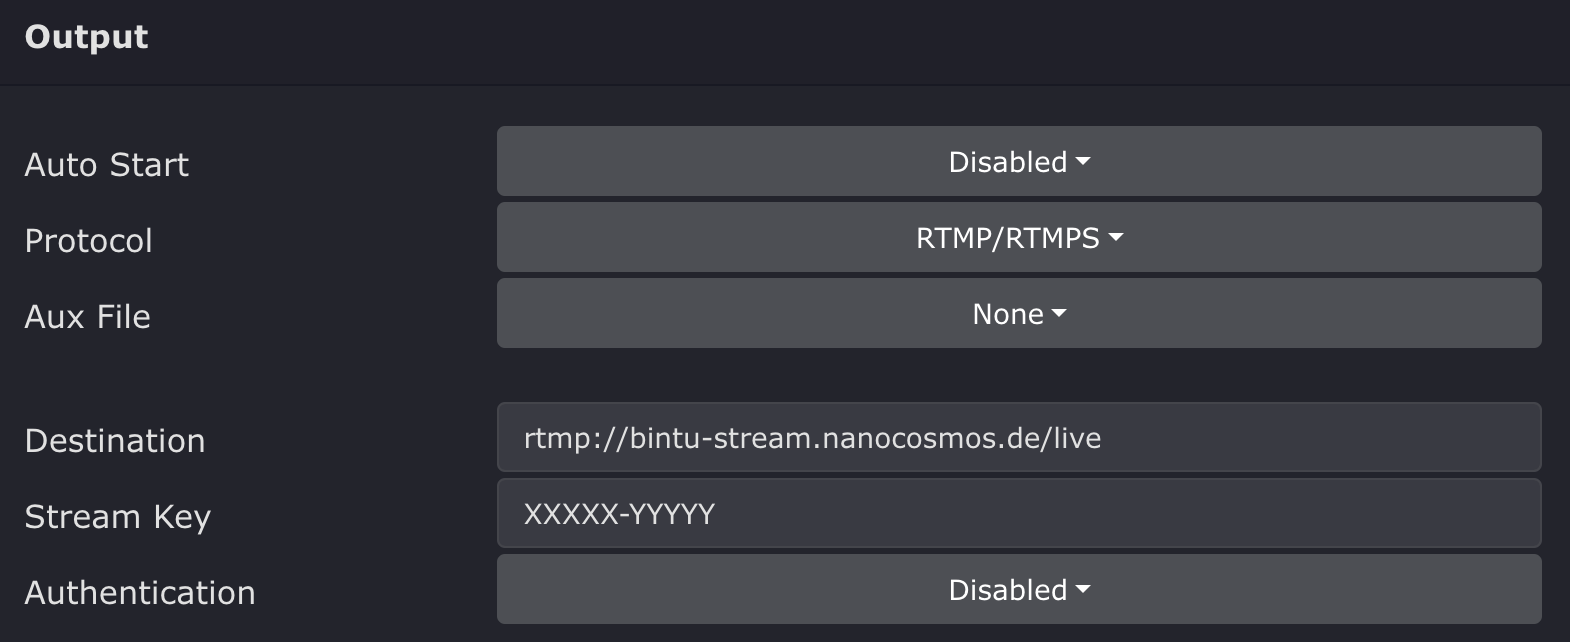1570x642 pixels.
Task: Click the caret arrow next to None
Action: tap(1059, 314)
